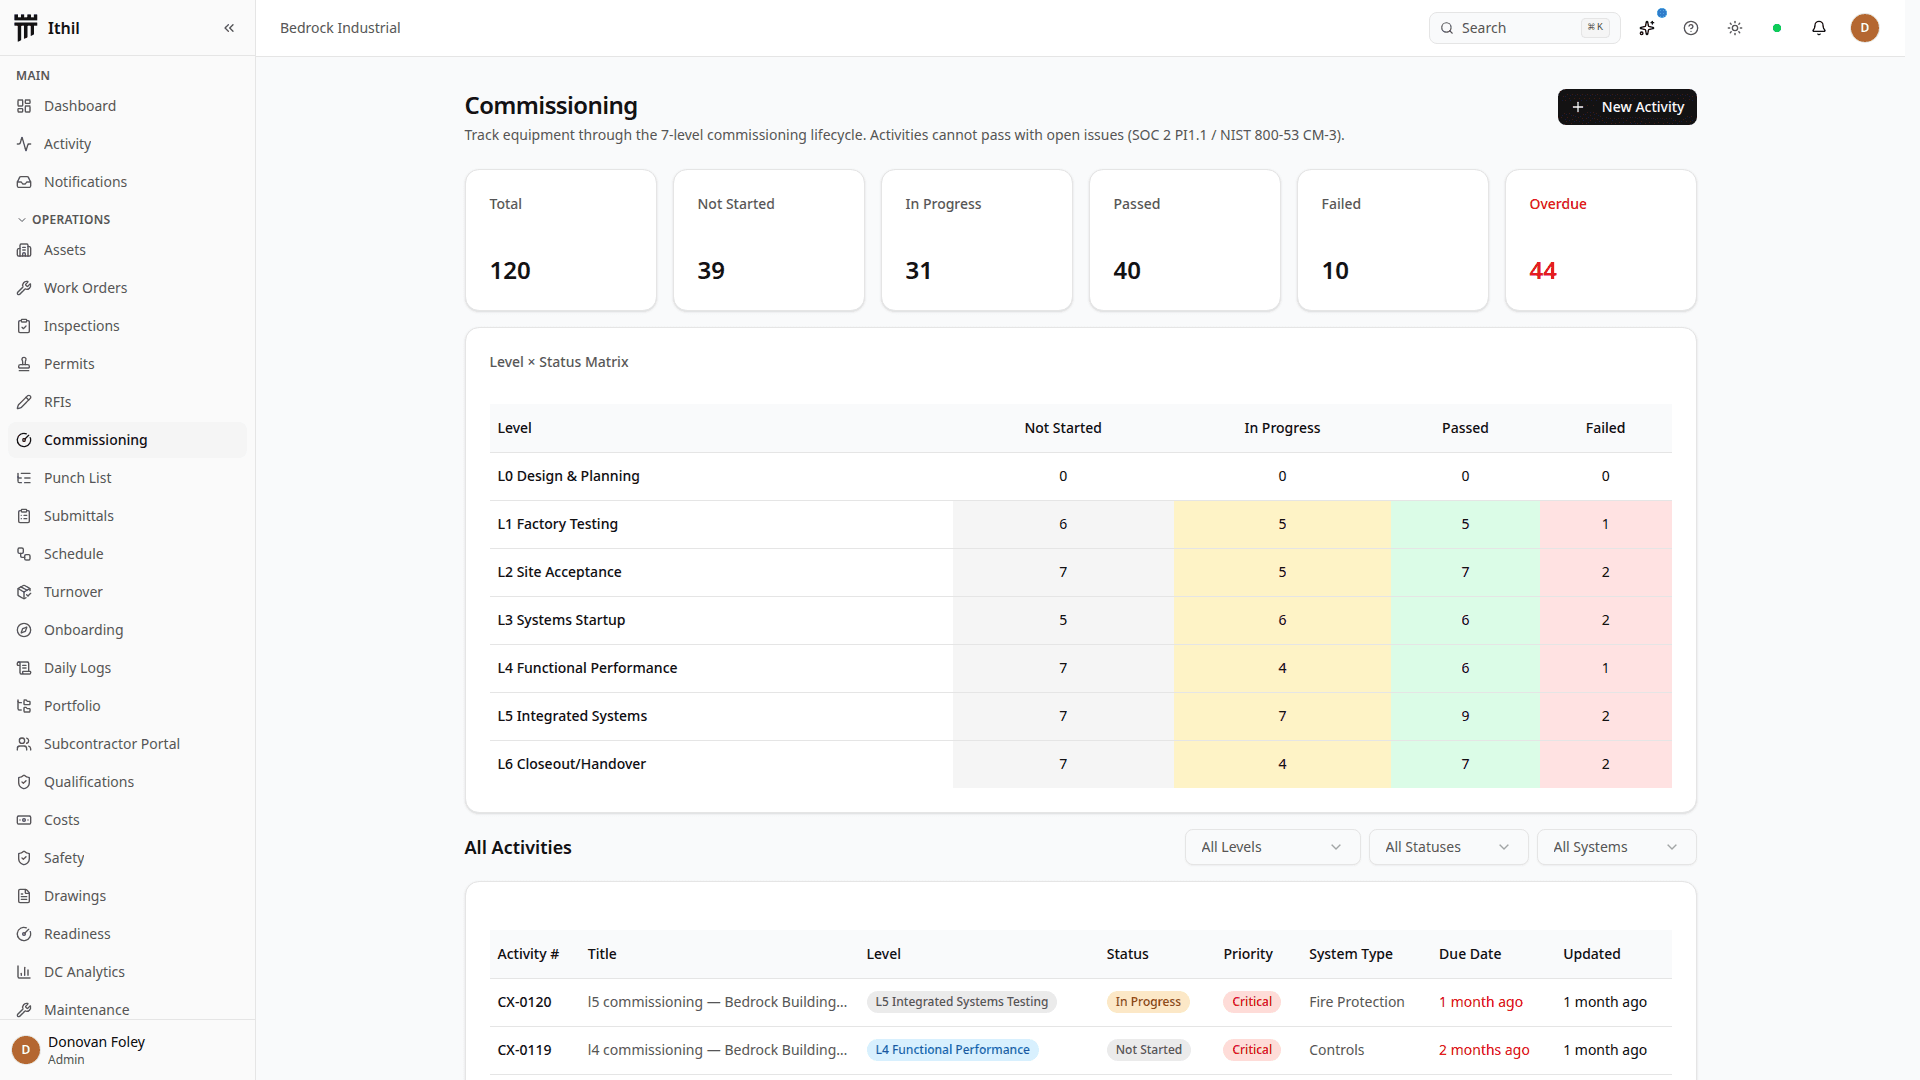
Task: Focus the Search input field
Action: pyautogui.click(x=1524, y=28)
